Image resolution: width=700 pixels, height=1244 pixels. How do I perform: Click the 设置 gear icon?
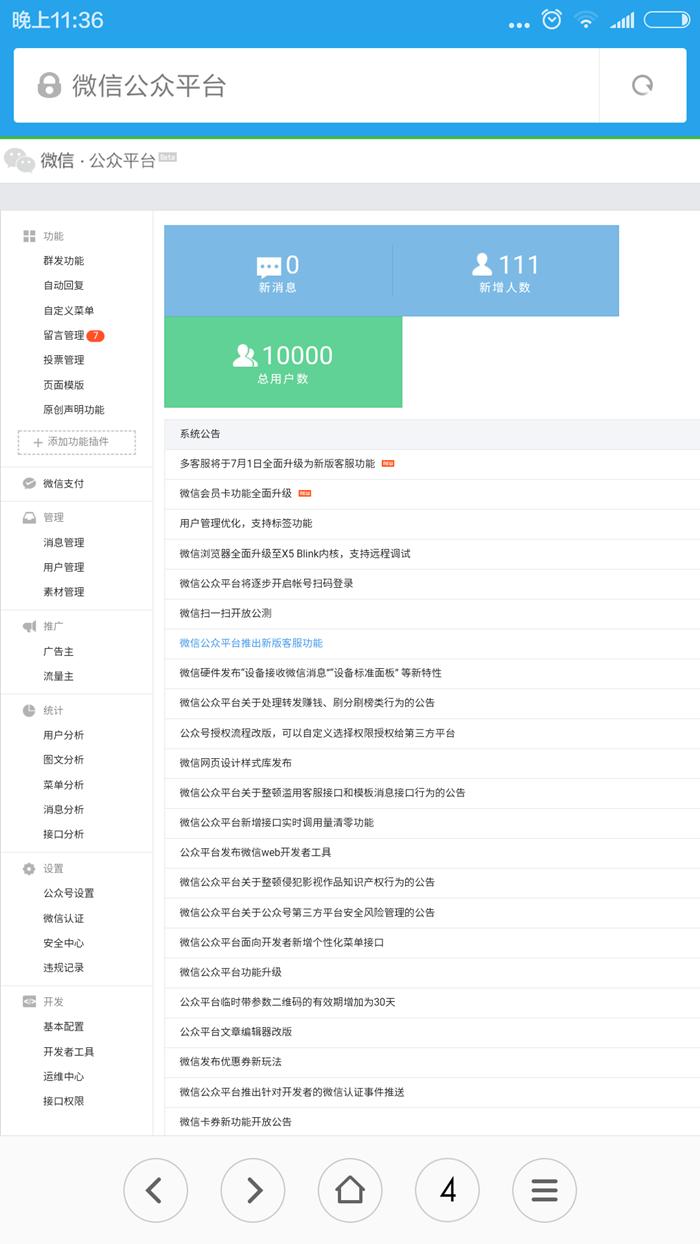(x=29, y=868)
